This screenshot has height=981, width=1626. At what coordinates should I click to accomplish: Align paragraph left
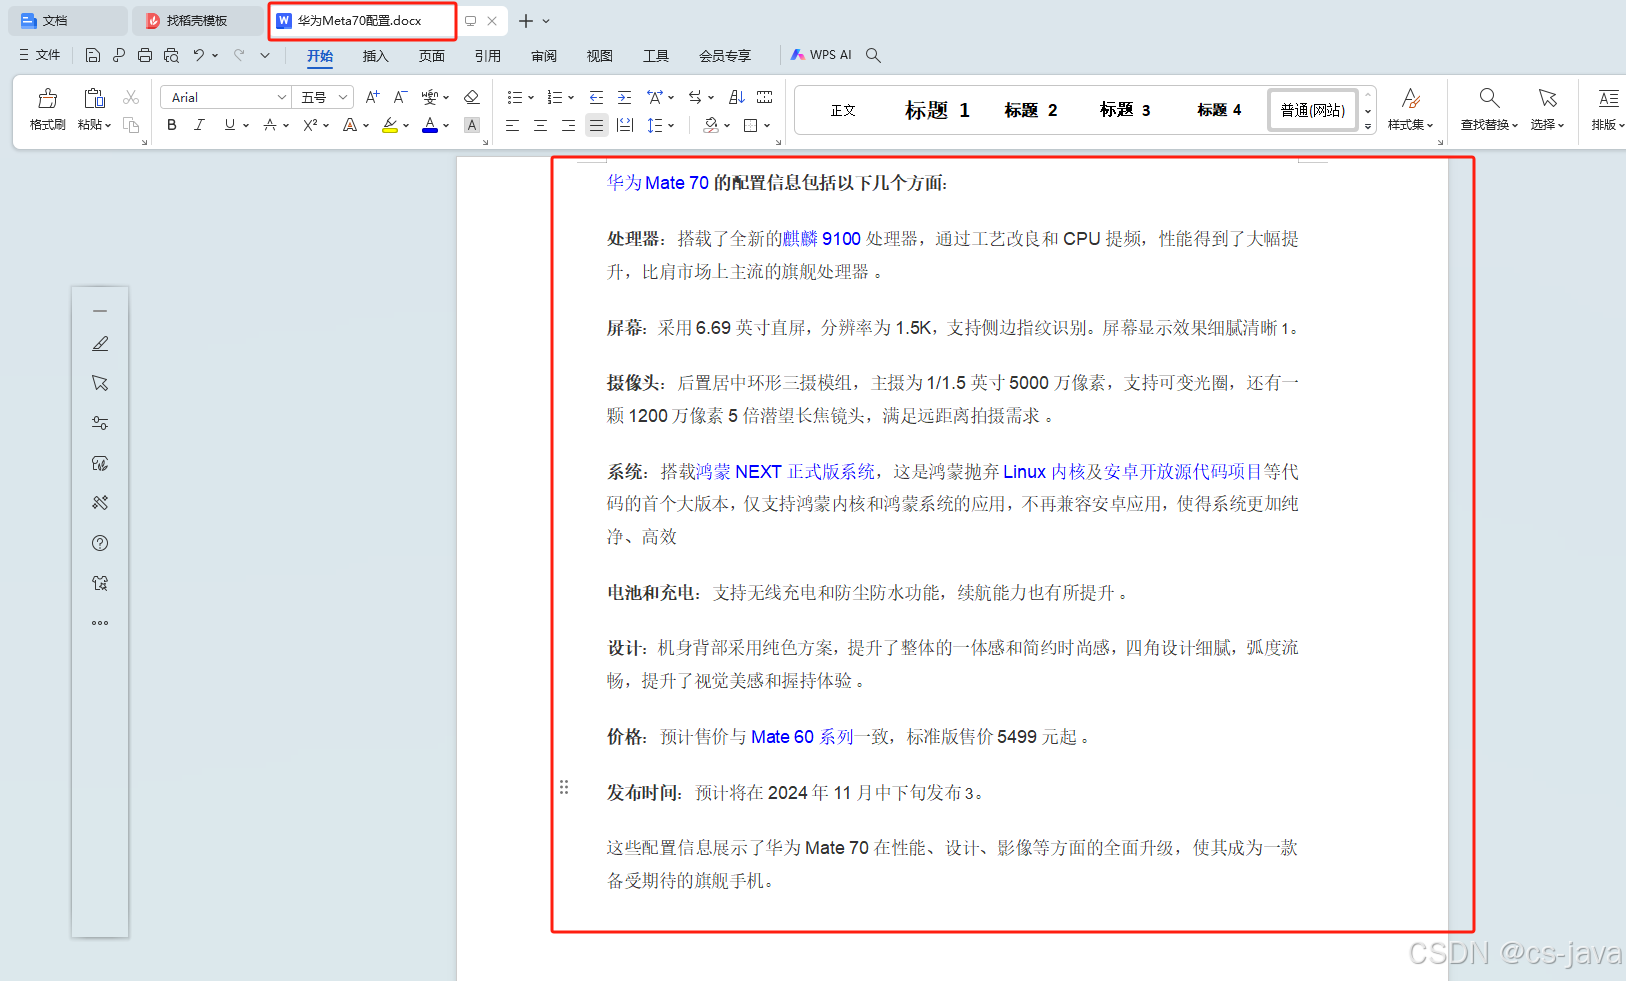512,125
